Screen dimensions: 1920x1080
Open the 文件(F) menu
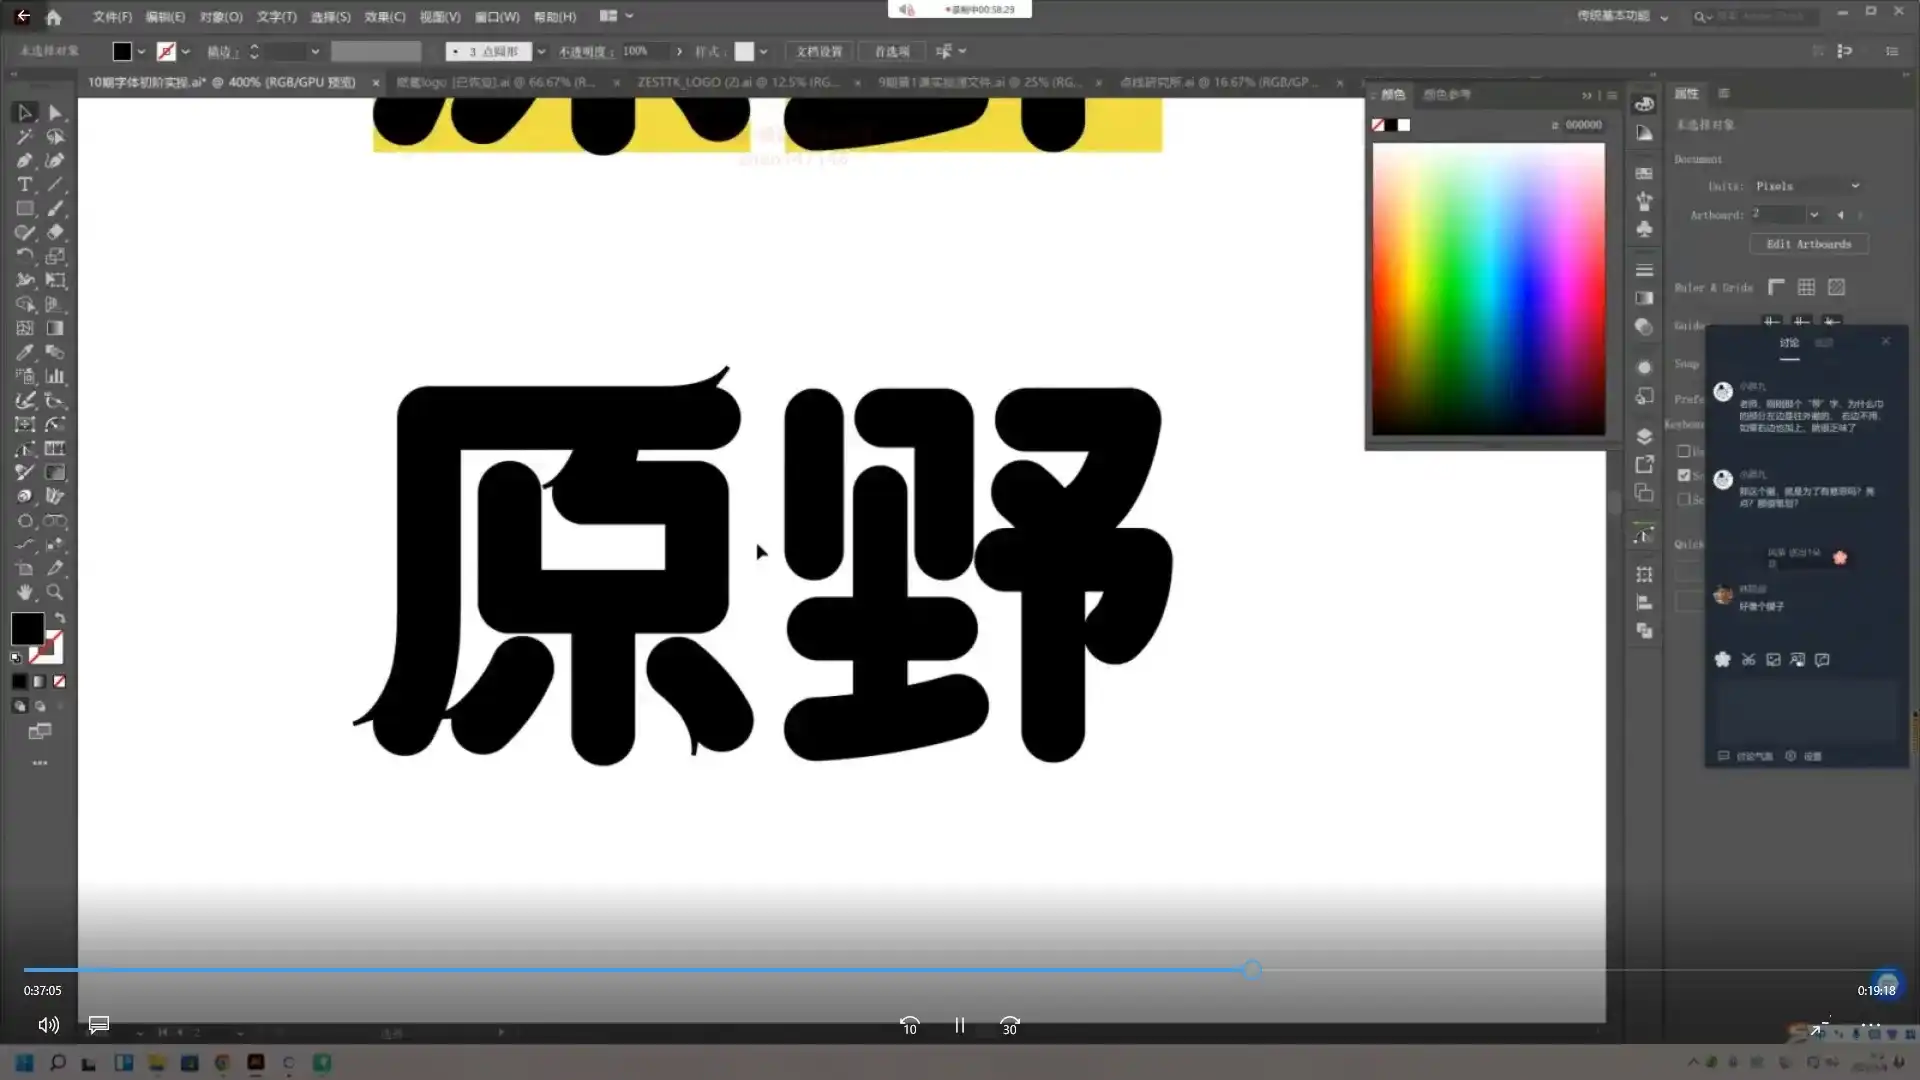click(x=110, y=16)
